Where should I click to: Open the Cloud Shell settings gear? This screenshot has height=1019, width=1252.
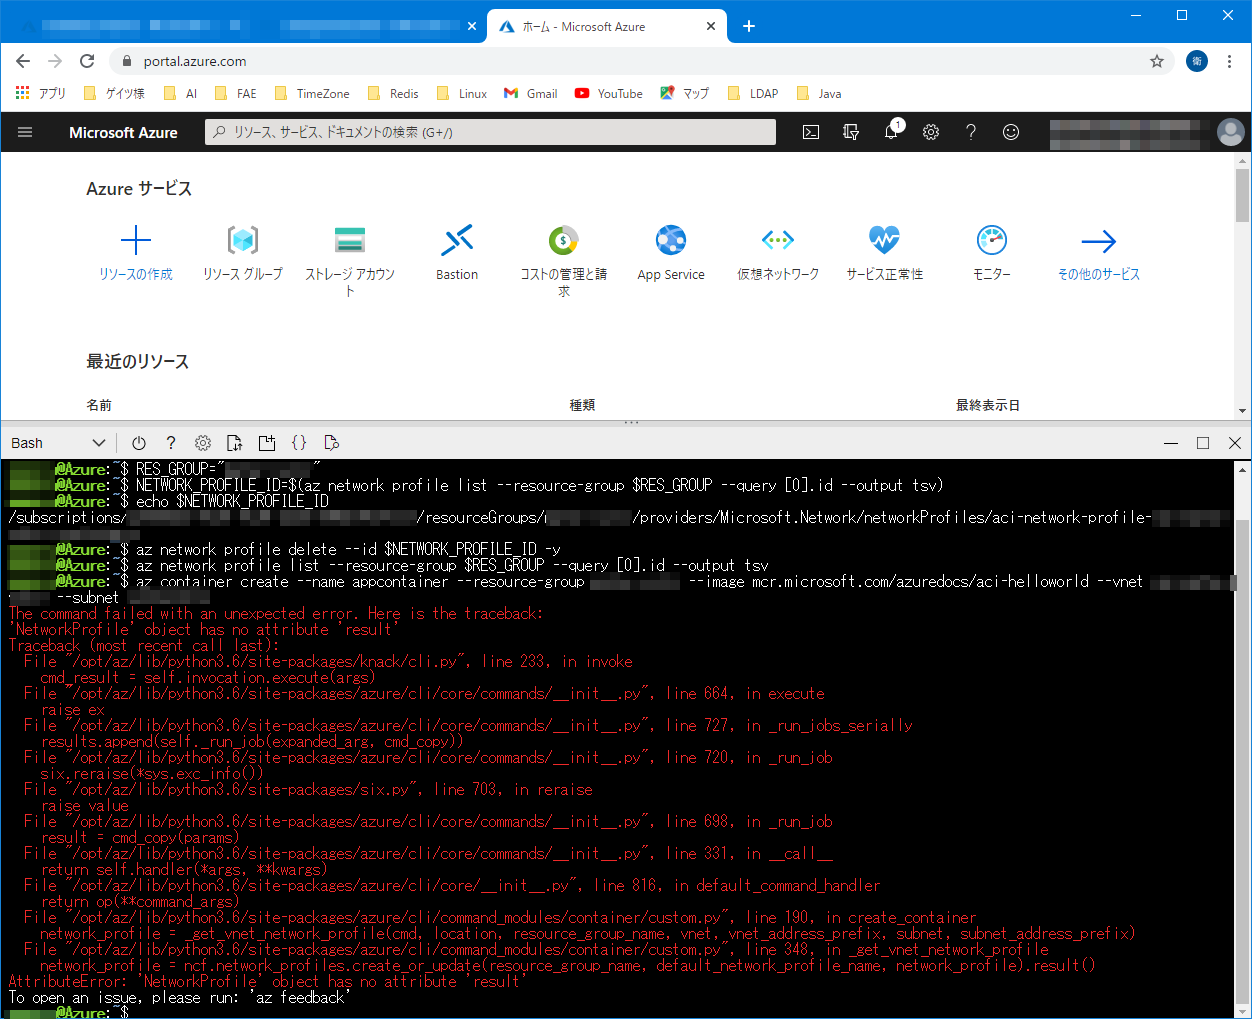coord(203,442)
